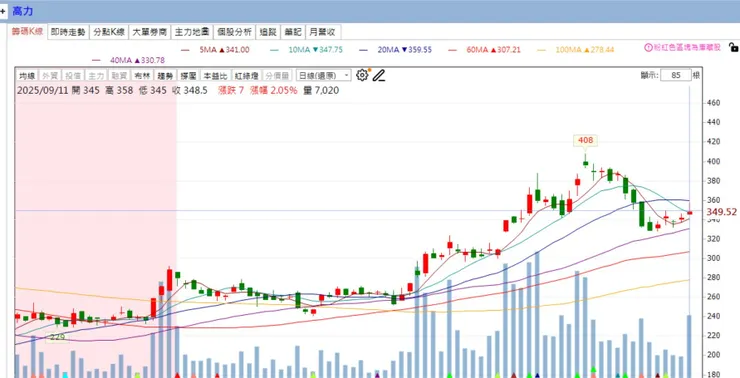Click the 349.52 current price tag
This screenshot has height=378, width=740.
pyautogui.click(x=721, y=212)
